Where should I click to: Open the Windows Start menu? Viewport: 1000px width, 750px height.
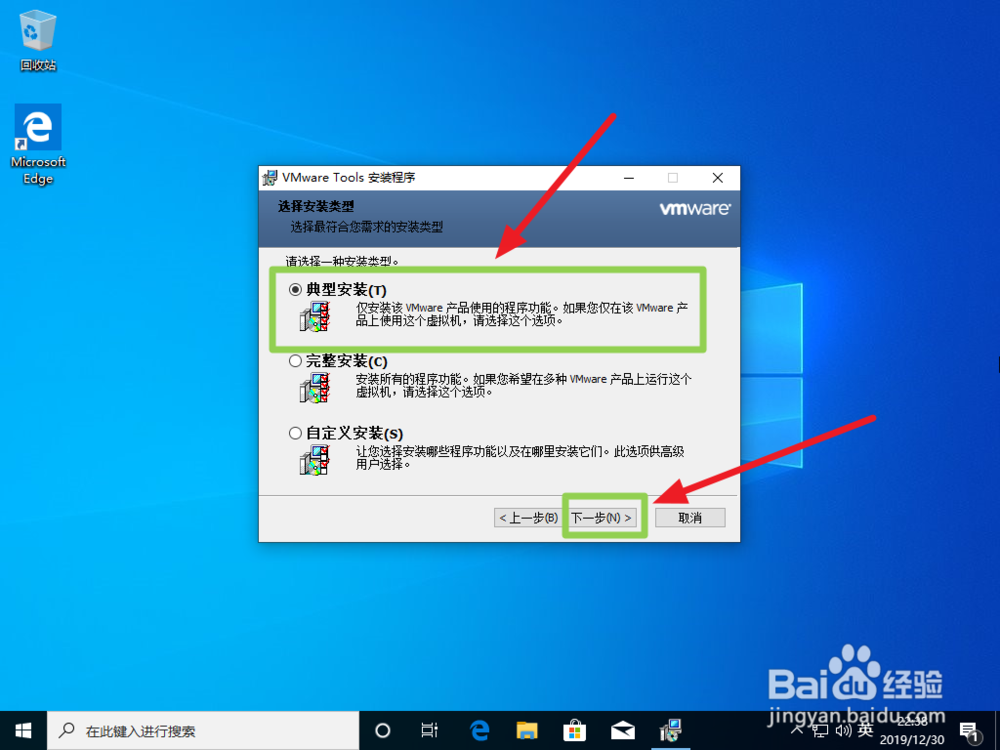pyautogui.click(x=23, y=731)
